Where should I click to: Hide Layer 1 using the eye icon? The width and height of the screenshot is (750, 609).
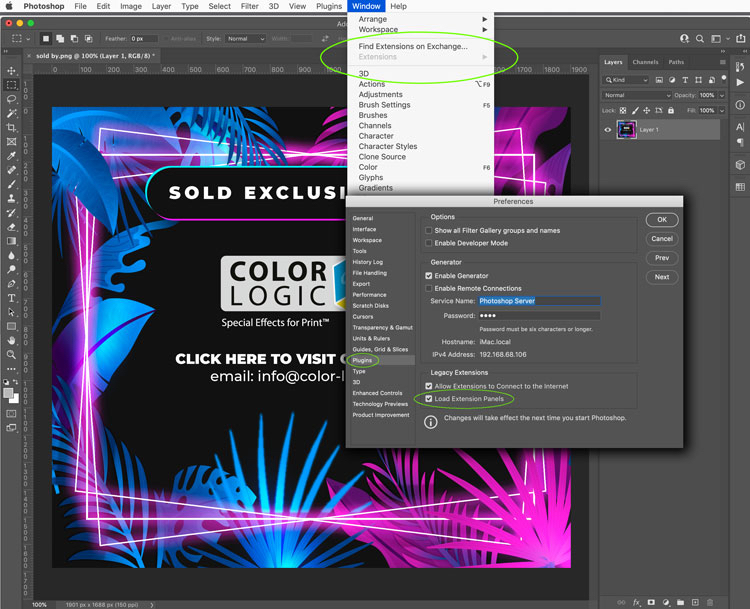coord(607,130)
